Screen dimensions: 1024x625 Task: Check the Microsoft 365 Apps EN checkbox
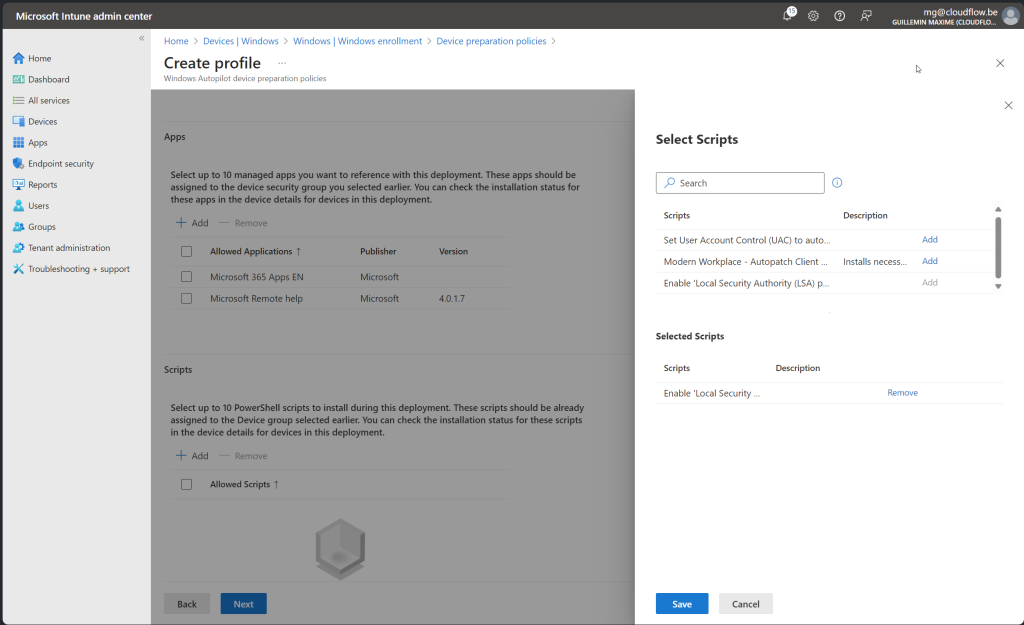pos(186,277)
